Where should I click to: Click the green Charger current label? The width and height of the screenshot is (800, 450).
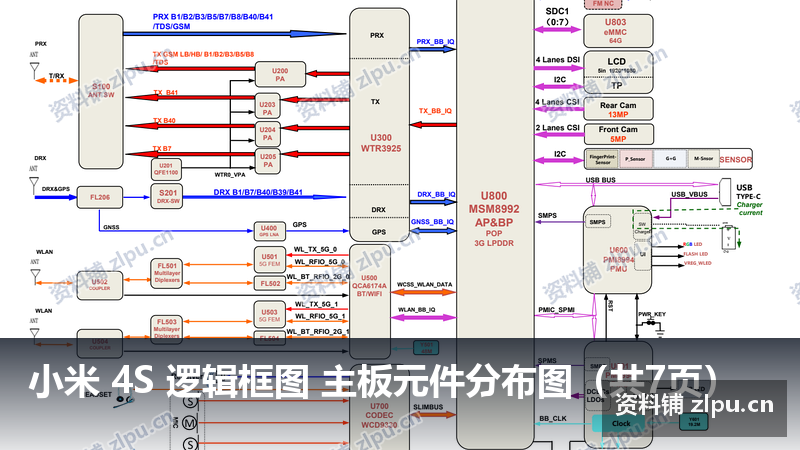coord(749,208)
